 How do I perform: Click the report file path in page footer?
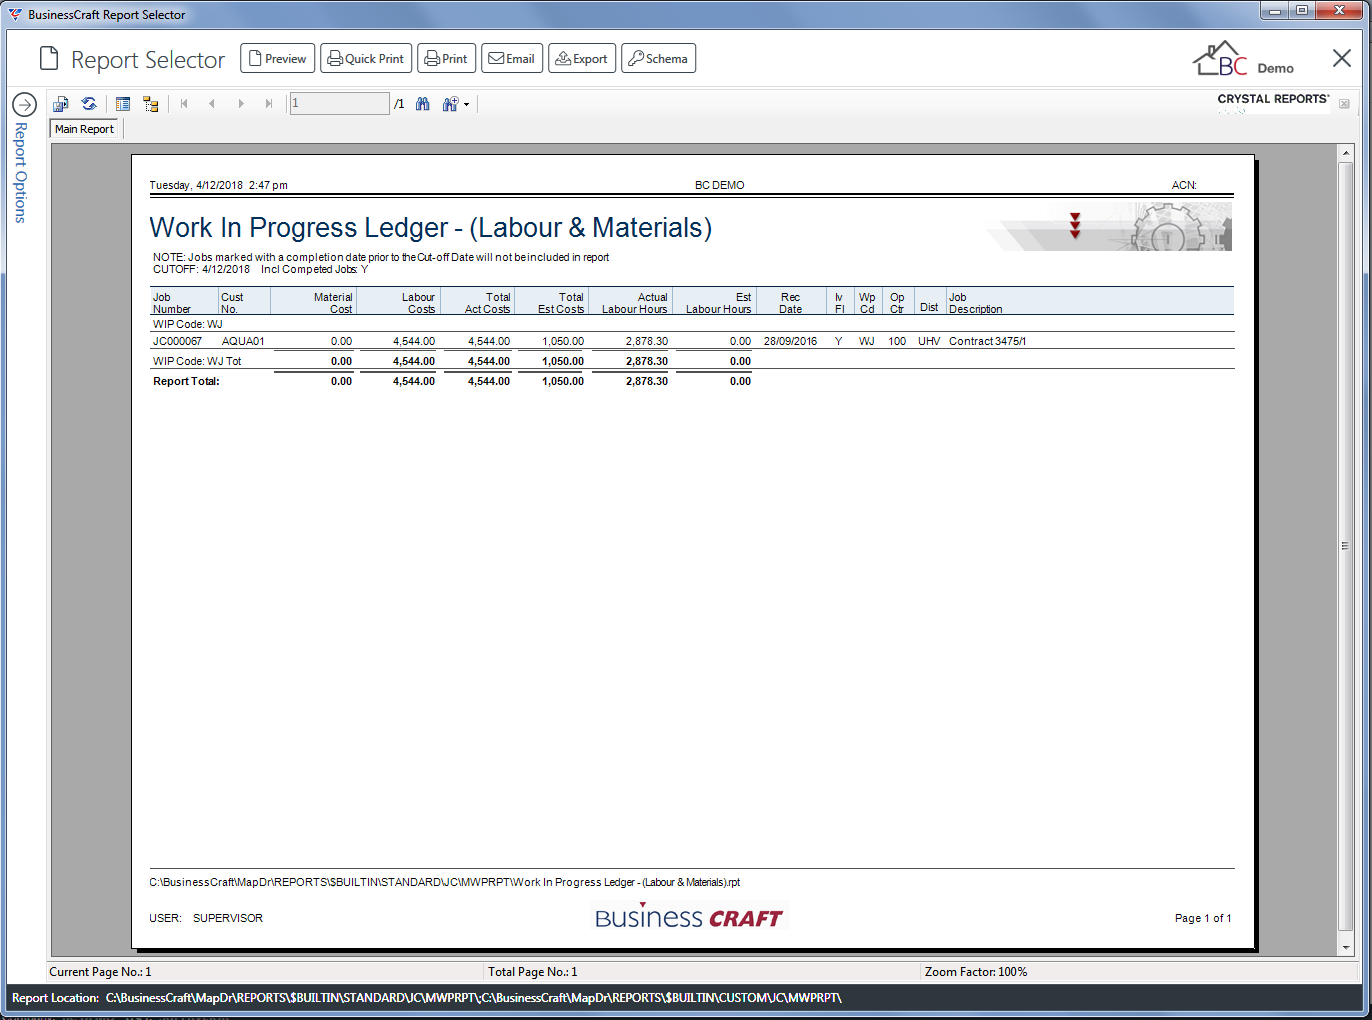point(445,882)
